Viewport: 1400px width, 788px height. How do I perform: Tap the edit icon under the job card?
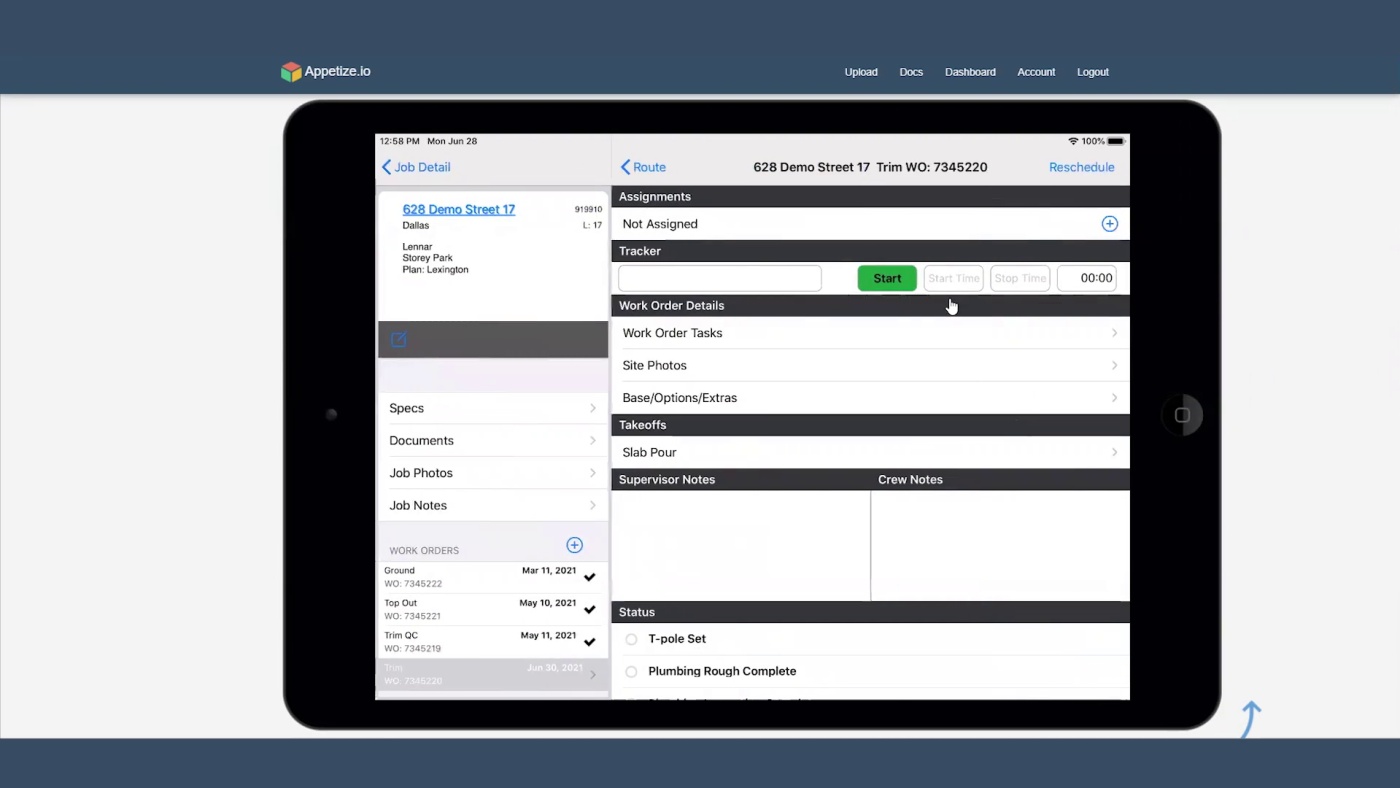tap(398, 340)
